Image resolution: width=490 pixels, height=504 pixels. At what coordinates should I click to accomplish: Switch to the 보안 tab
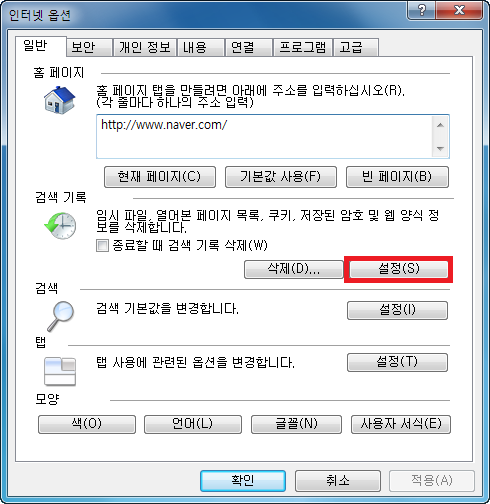pyautogui.click(x=89, y=47)
